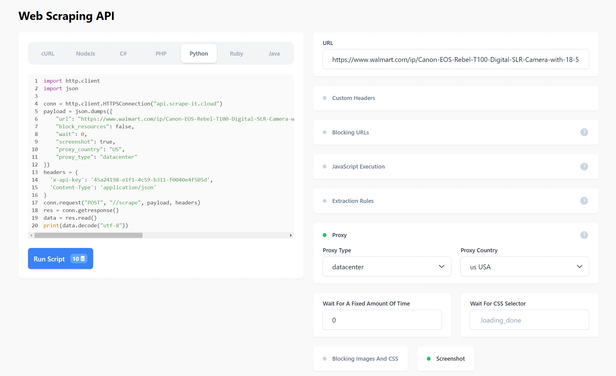The width and height of the screenshot is (616, 376).
Task: Click the Proxy Type label
Action: tap(337, 250)
